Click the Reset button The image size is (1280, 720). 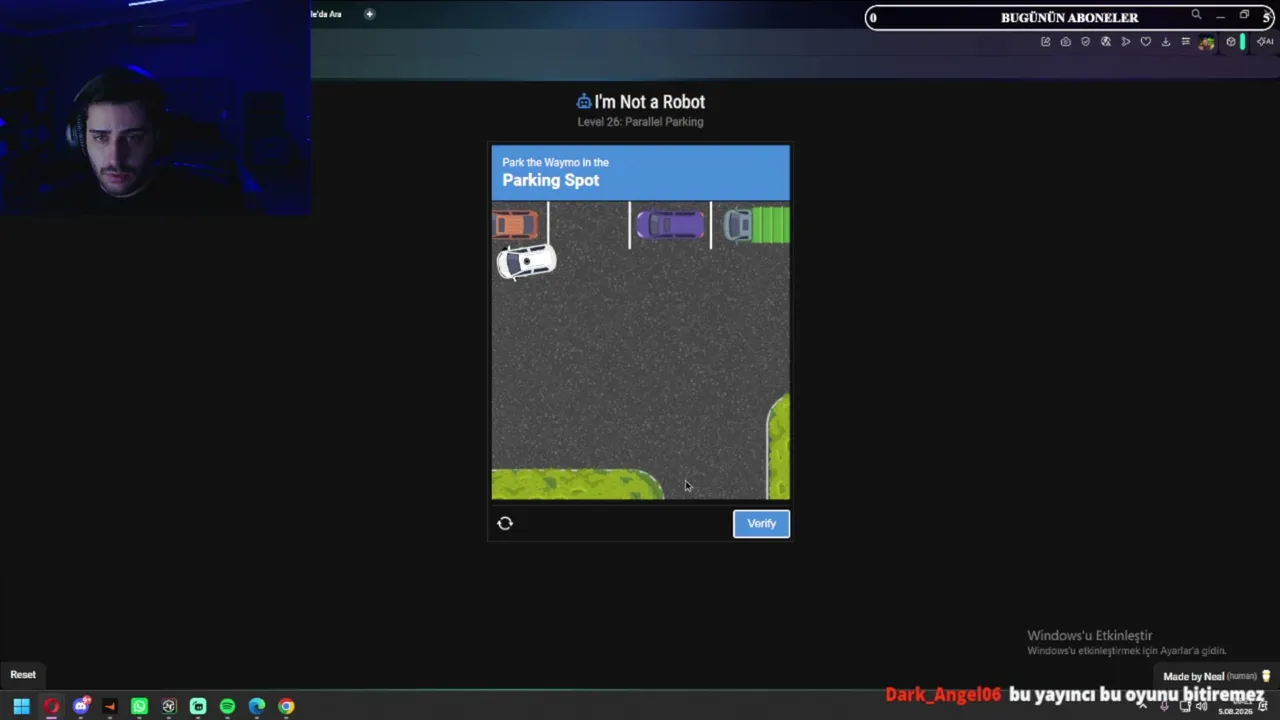[23, 675]
